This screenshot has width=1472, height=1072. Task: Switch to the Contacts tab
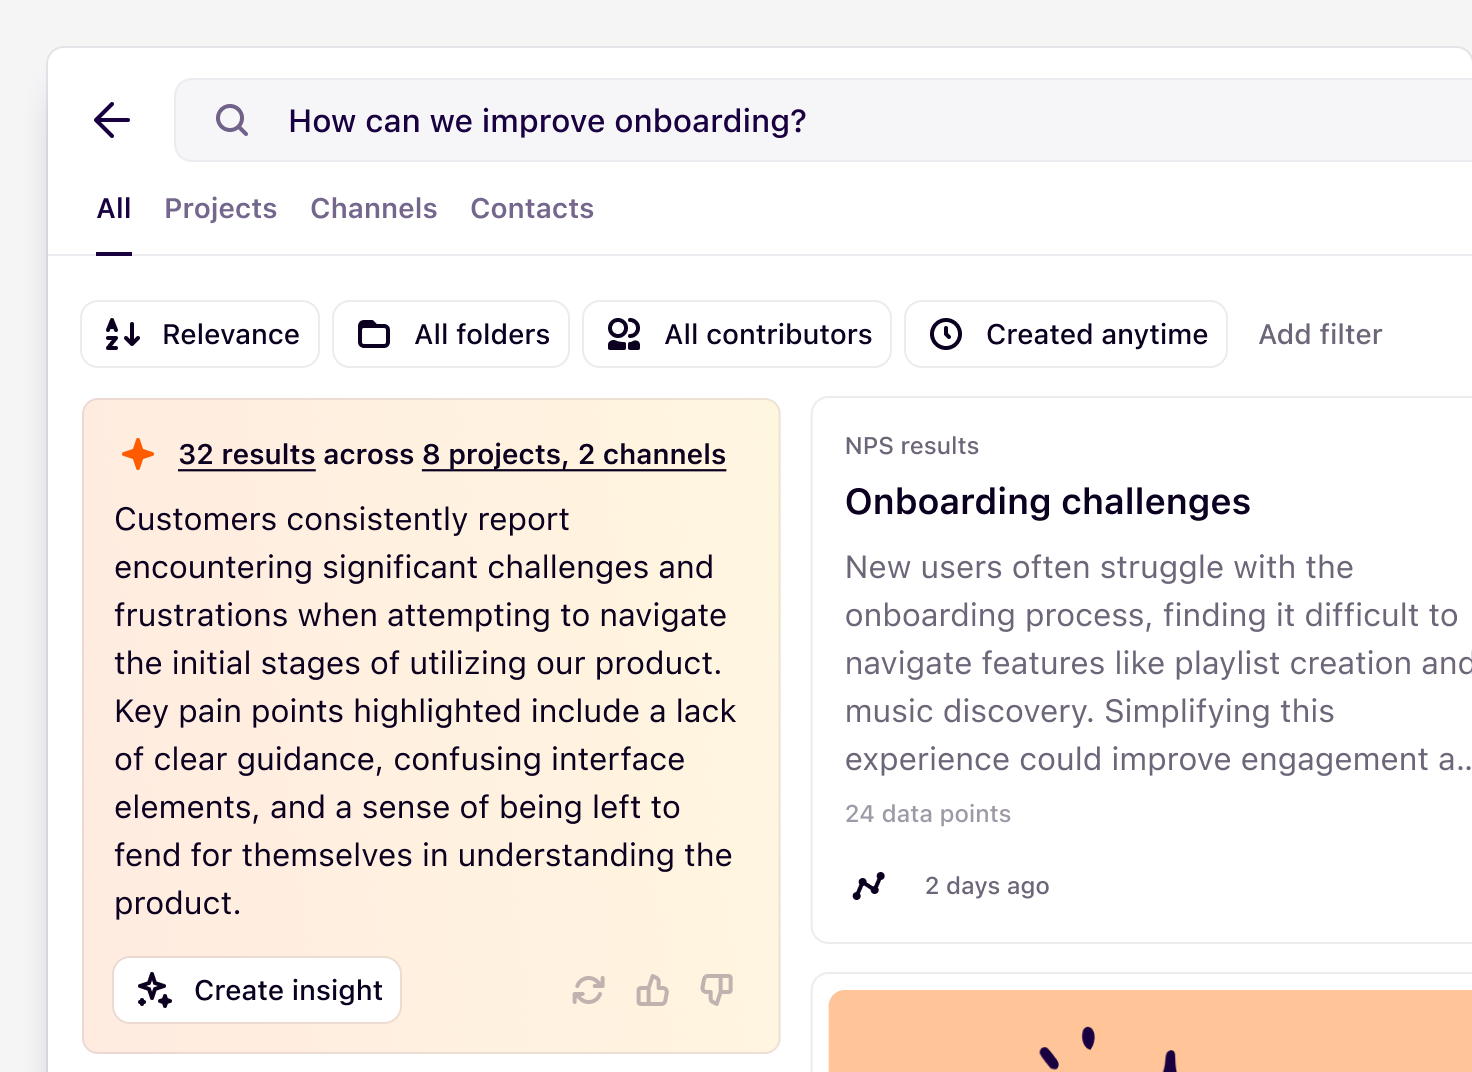[x=532, y=208]
